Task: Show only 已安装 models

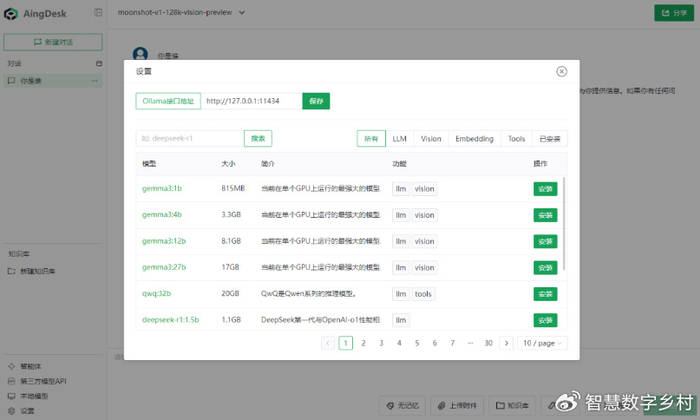Action: [x=550, y=139]
